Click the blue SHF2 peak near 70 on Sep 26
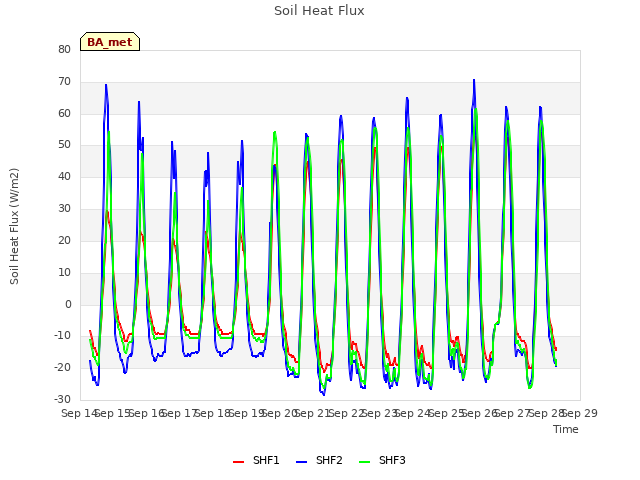Image resolution: width=640 pixels, height=480 pixels. coord(474,80)
